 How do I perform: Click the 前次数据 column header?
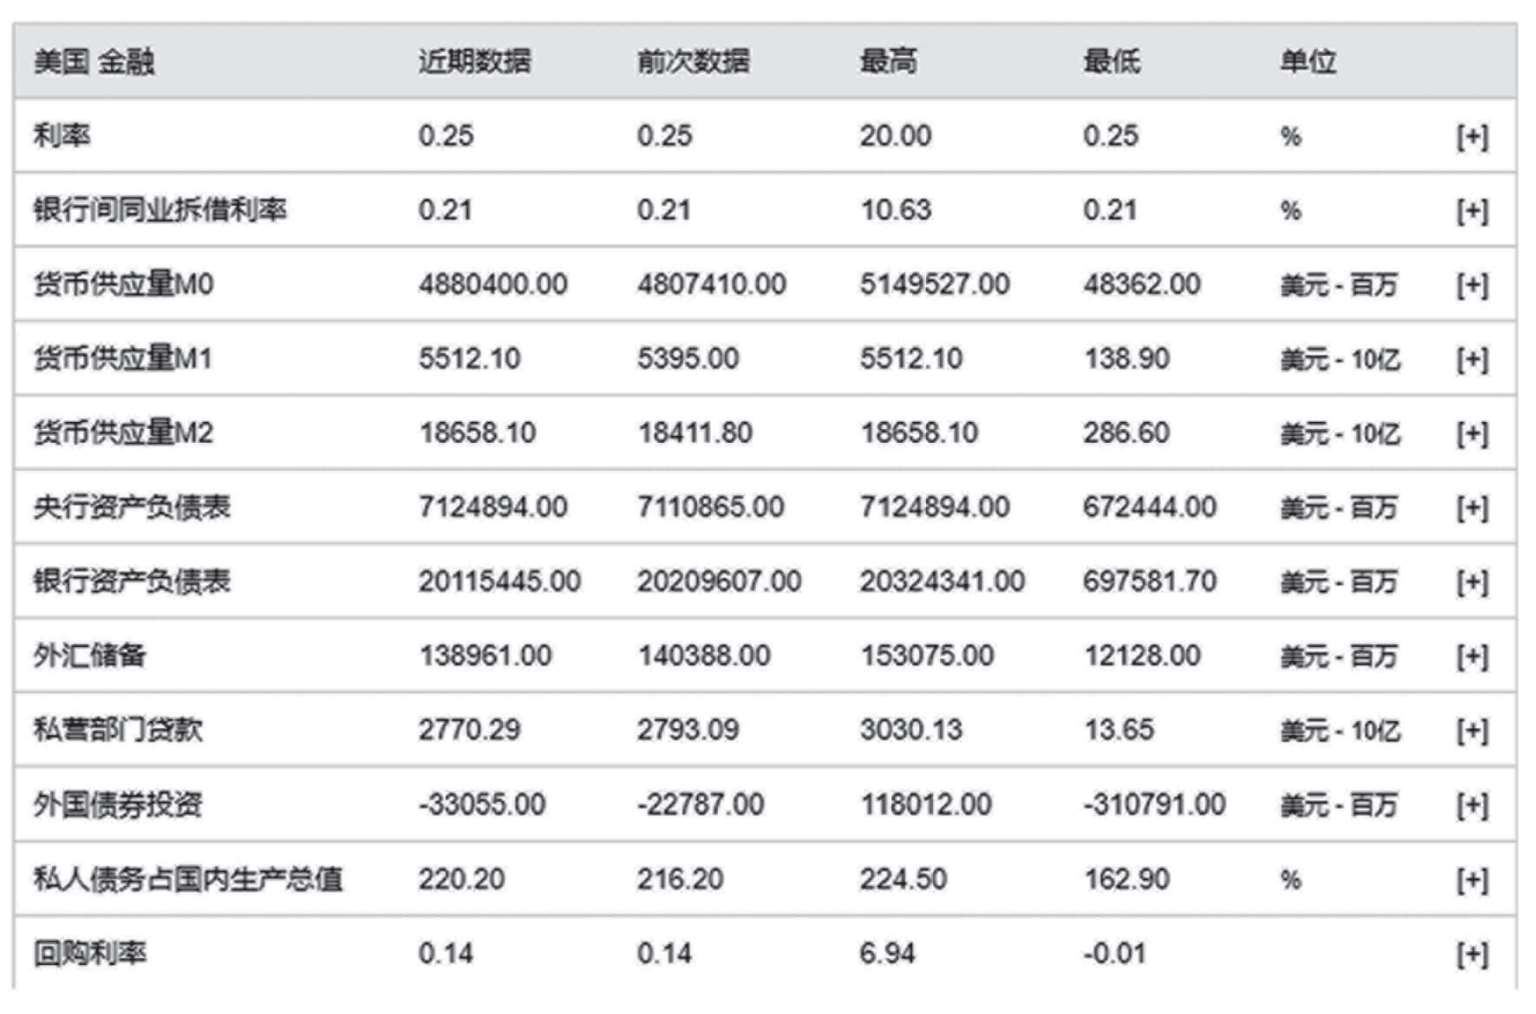(x=693, y=62)
